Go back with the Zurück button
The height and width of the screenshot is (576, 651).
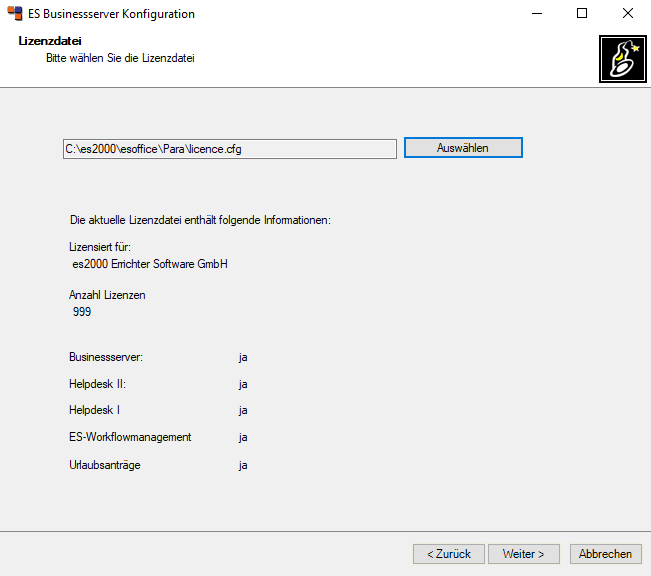[x=449, y=554]
